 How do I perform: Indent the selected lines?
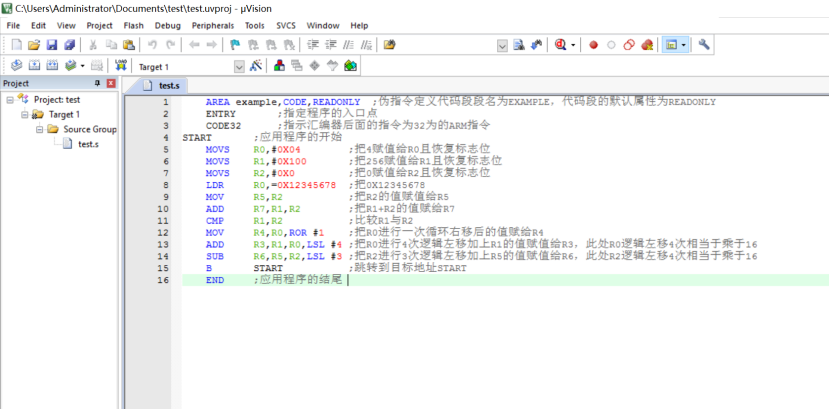pyautogui.click(x=313, y=45)
